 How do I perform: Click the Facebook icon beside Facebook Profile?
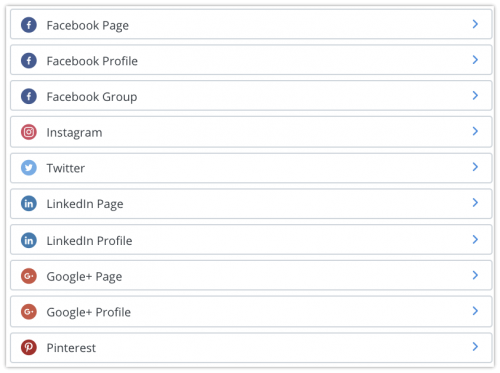point(29,61)
